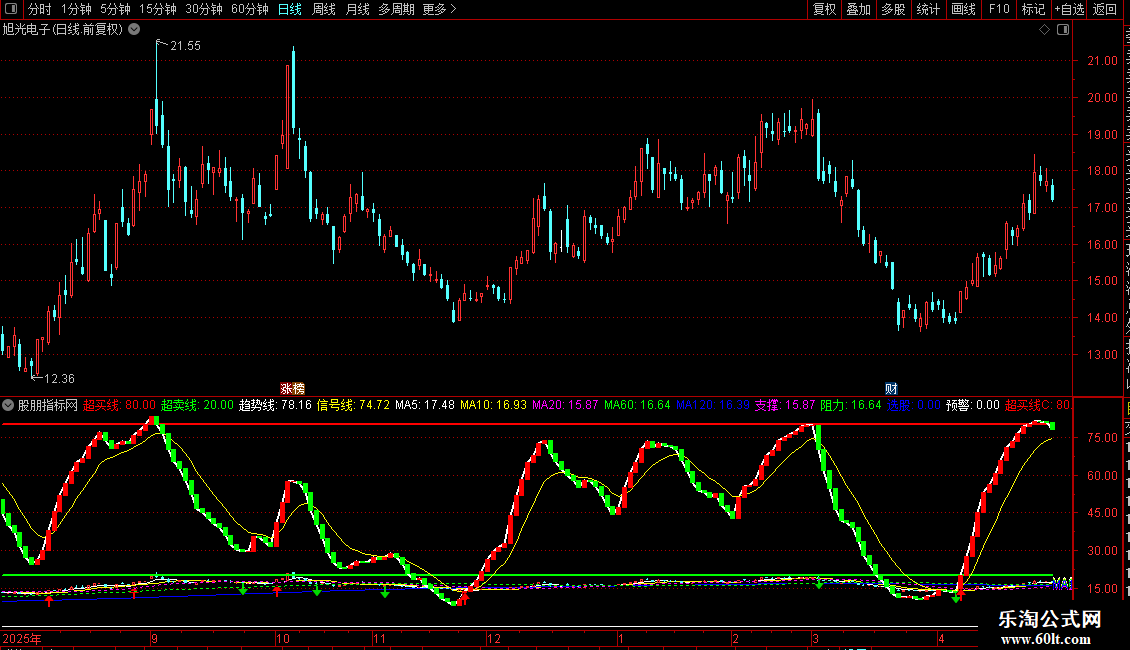Click the 叠加 overlay button
Screen dimensions: 1130x650
click(859, 9)
